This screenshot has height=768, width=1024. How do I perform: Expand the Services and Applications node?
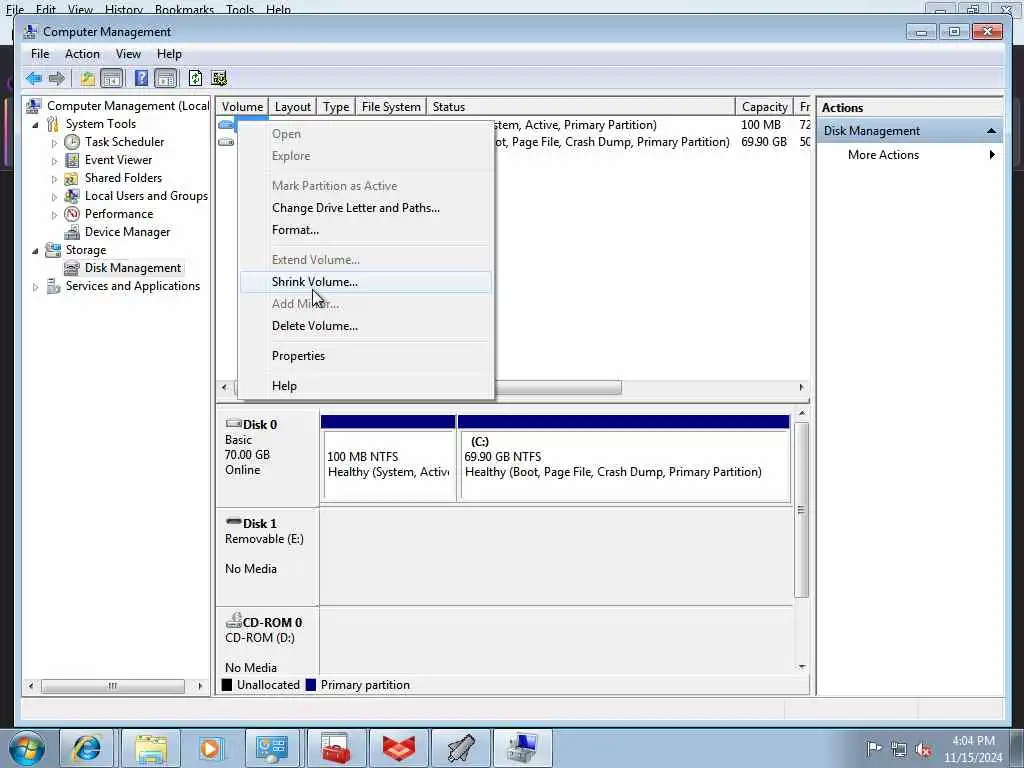point(35,287)
